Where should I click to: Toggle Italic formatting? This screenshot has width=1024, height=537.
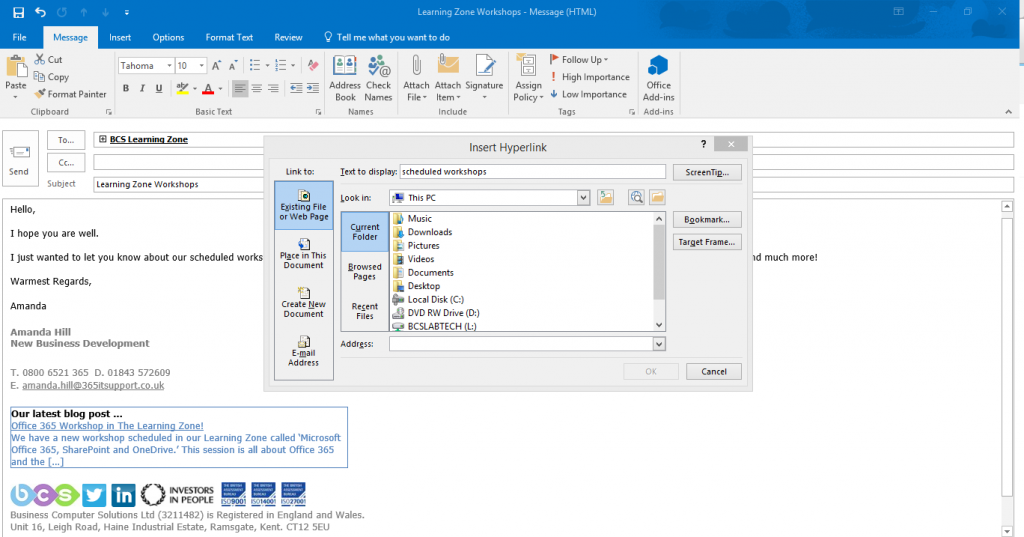click(142, 88)
